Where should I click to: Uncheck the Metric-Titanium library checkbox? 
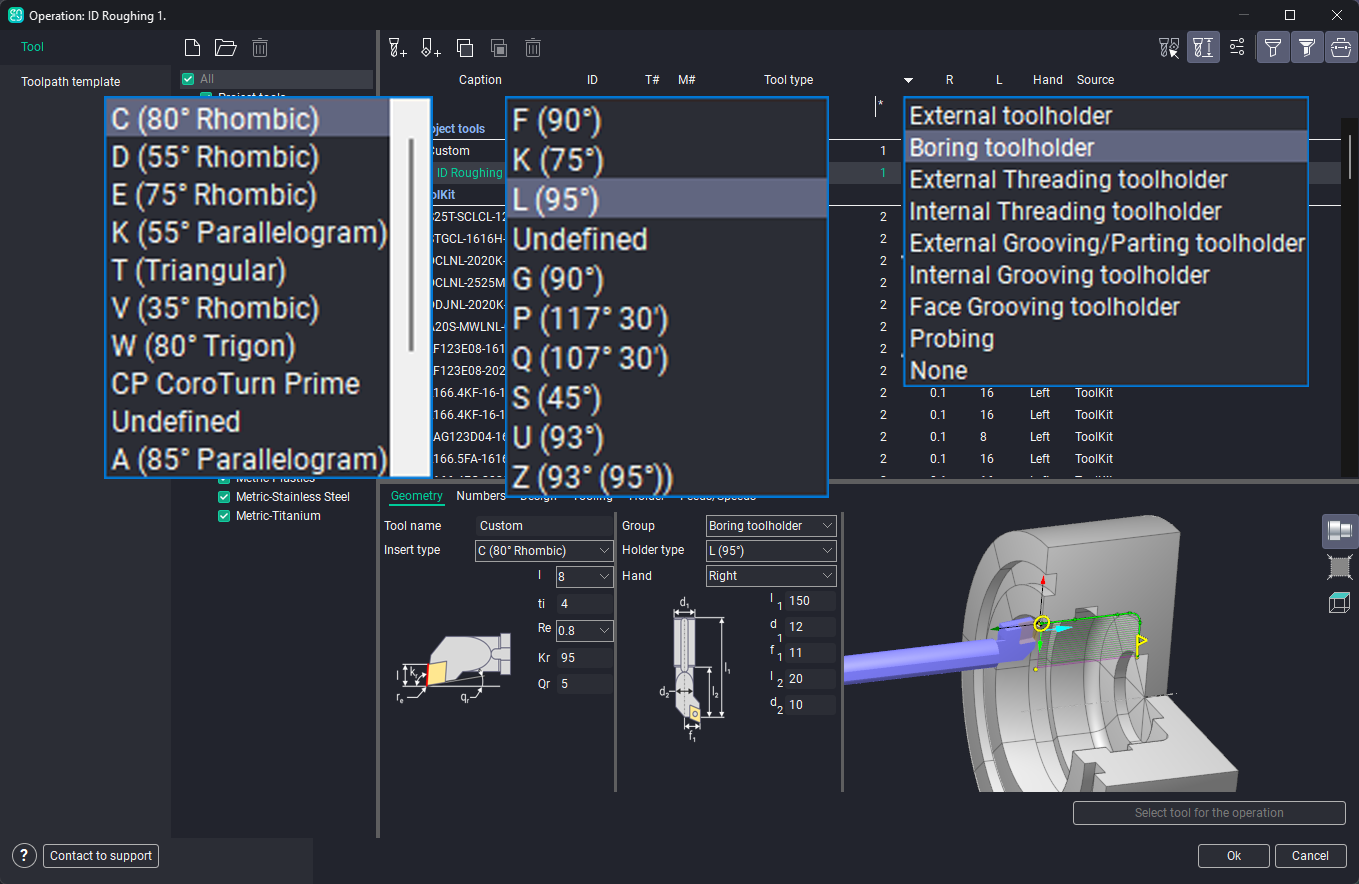[x=225, y=516]
